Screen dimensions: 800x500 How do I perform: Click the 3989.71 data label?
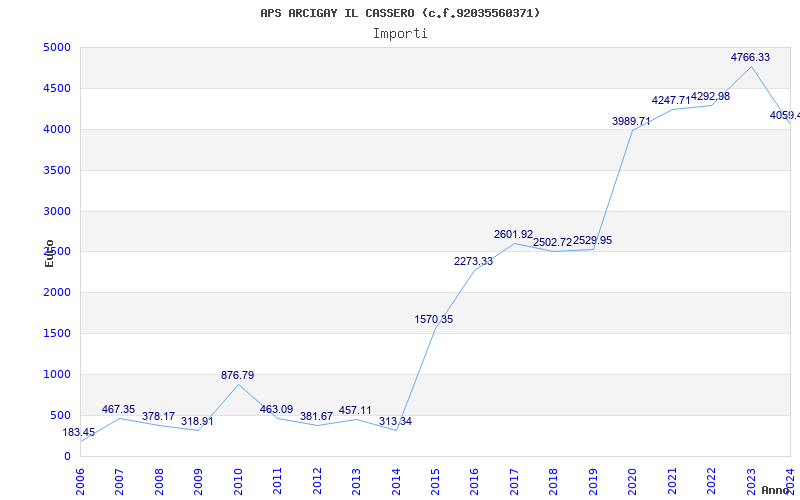tap(632, 121)
